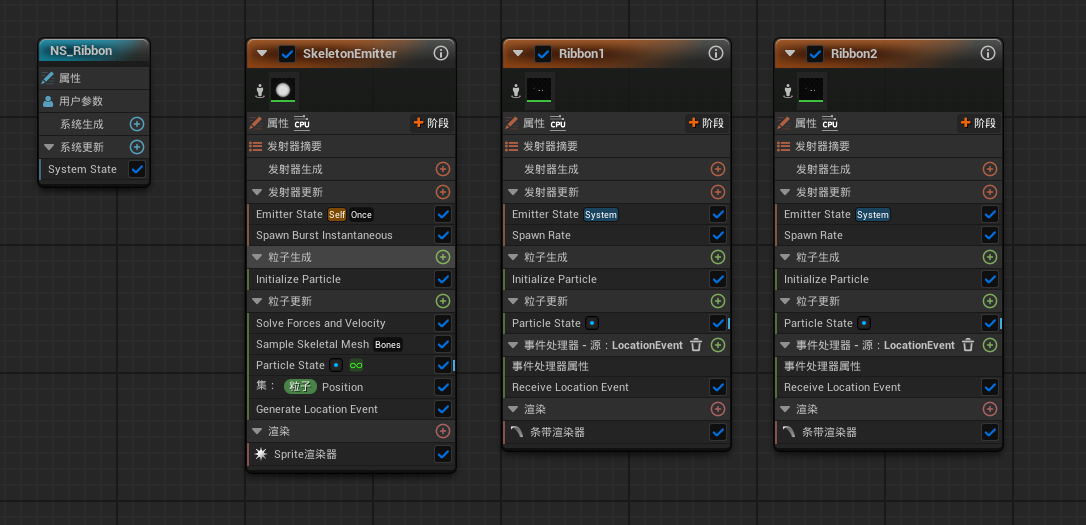This screenshot has width=1086, height=525.
Task: Add module to SkeletonEmitter 粒子生成
Action: [443, 257]
